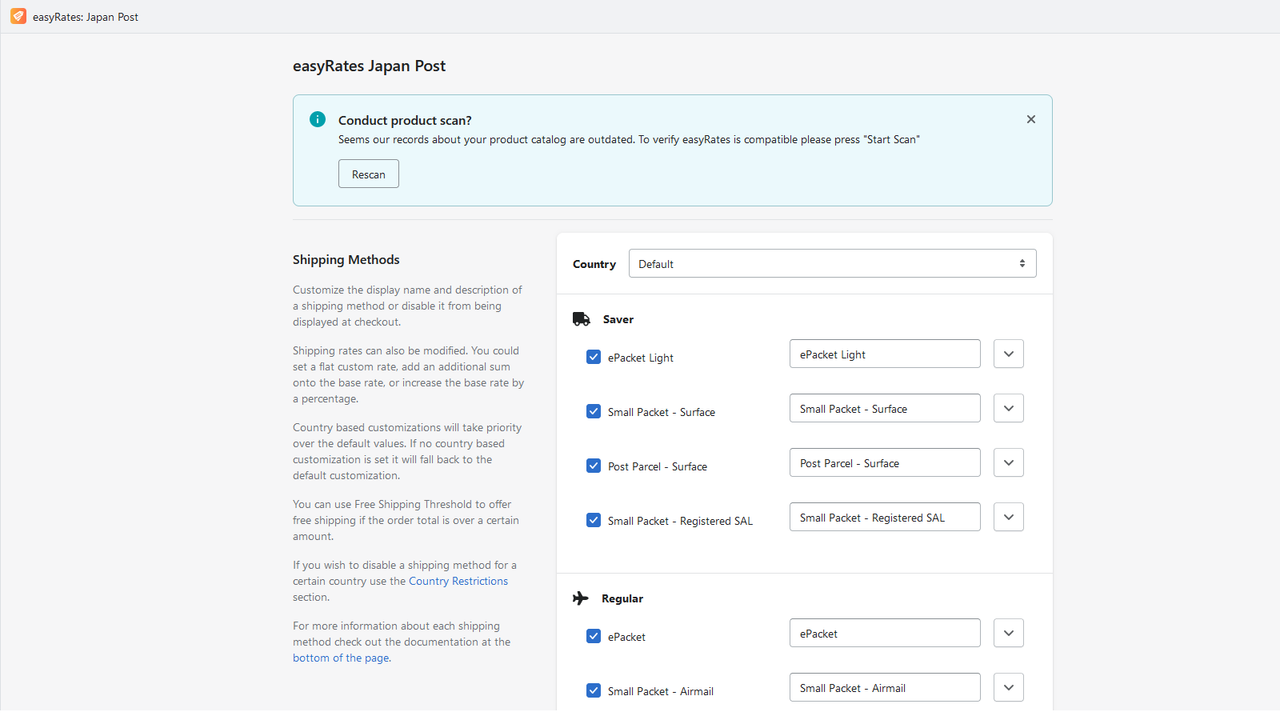Image resolution: width=1280 pixels, height=720 pixels.
Task: Uncheck the ePacket checkbox under Regular
Action: tap(593, 636)
